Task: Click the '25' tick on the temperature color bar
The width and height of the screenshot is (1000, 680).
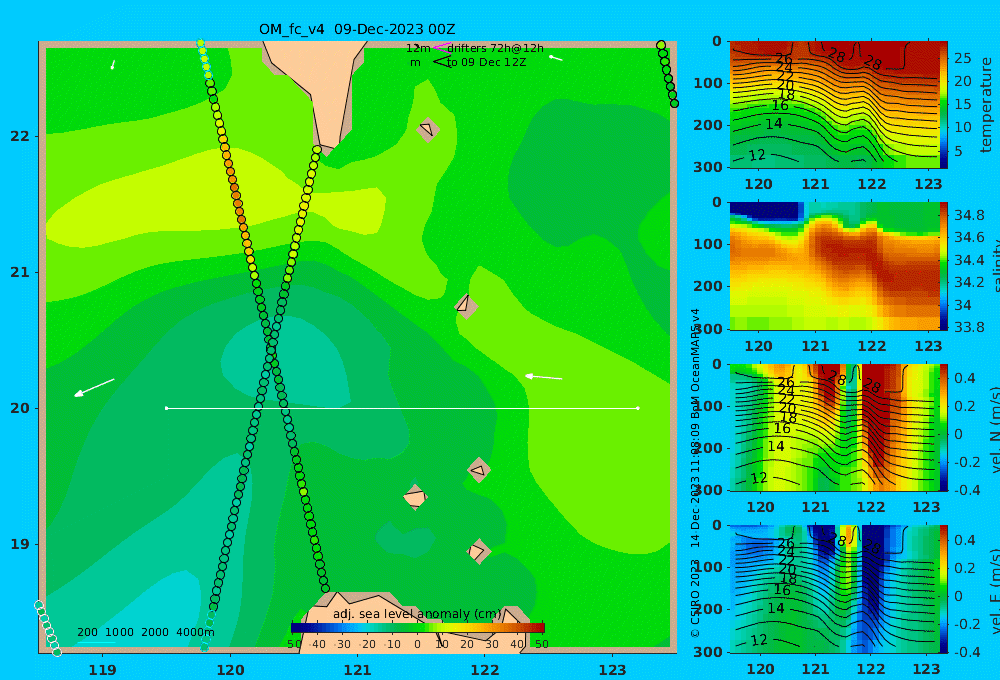Action: [x=962, y=58]
